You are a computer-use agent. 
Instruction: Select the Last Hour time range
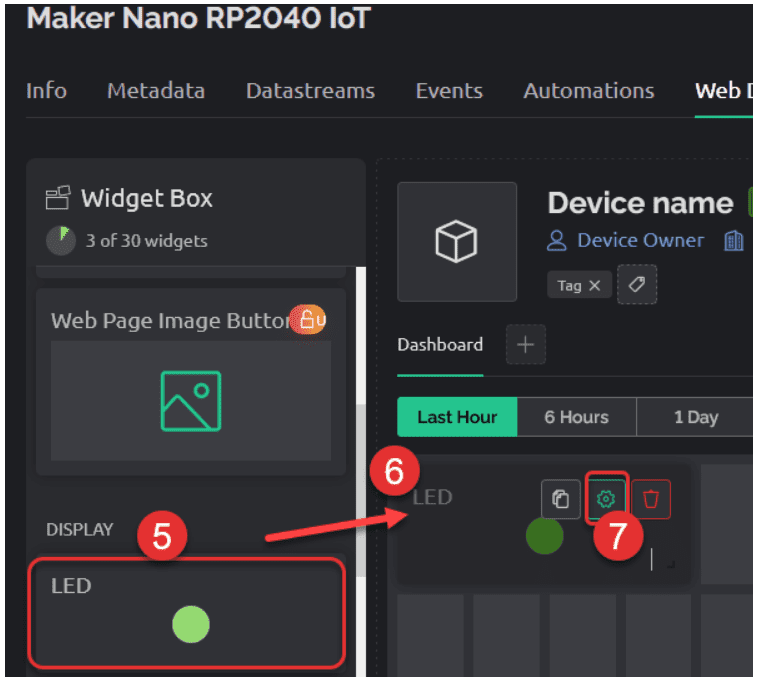457,417
